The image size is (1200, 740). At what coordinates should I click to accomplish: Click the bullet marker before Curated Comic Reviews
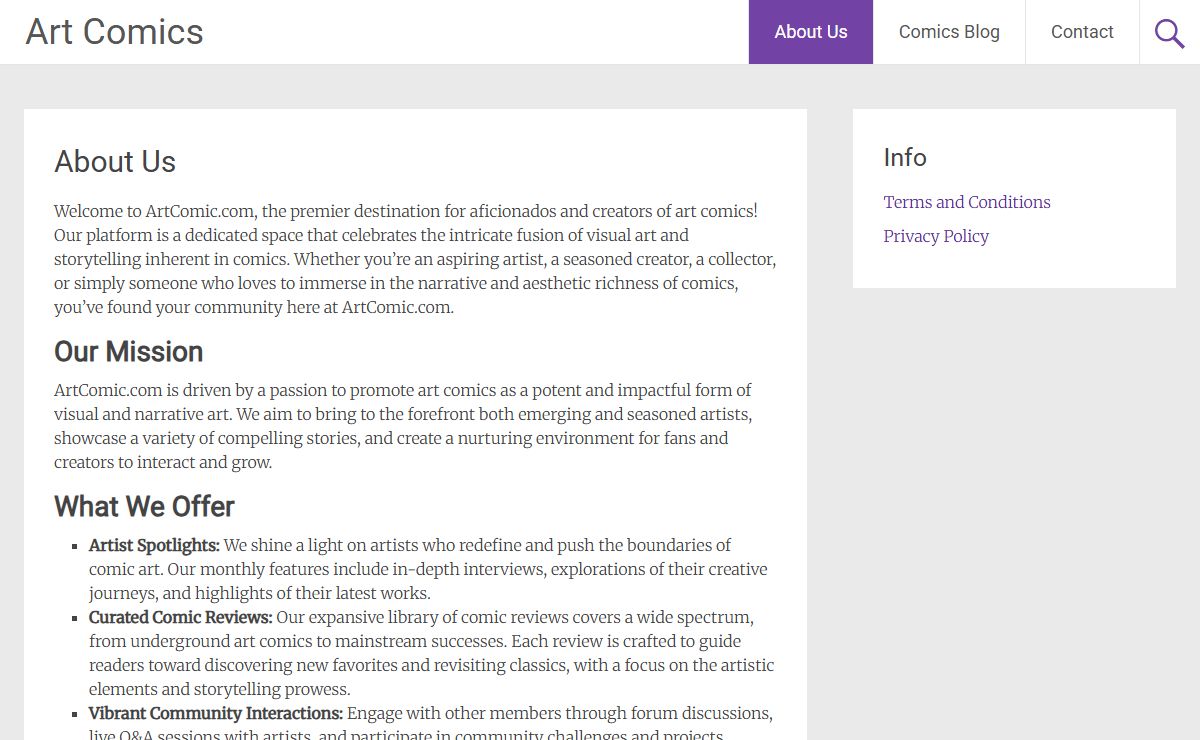tap(75, 618)
